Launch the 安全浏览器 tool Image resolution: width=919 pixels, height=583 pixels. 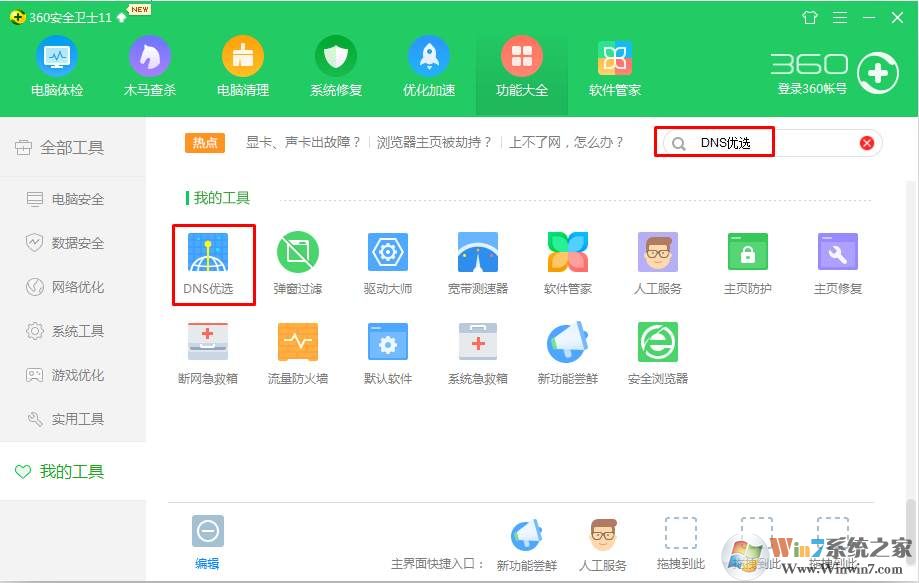click(x=658, y=353)
